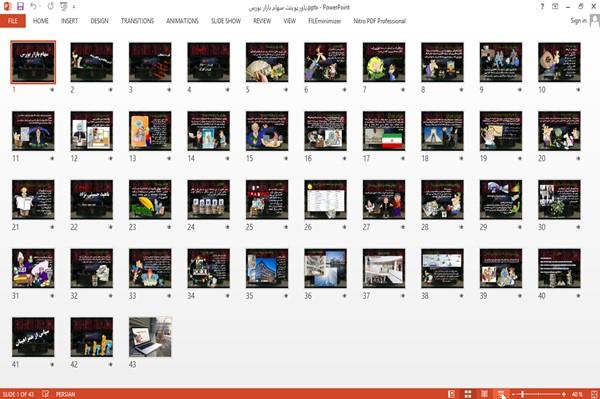Viewport: 600px width, 399px height.
Task: Click animation star icon under slide 38
Action: pyautogui.click(x=461, y=296)
